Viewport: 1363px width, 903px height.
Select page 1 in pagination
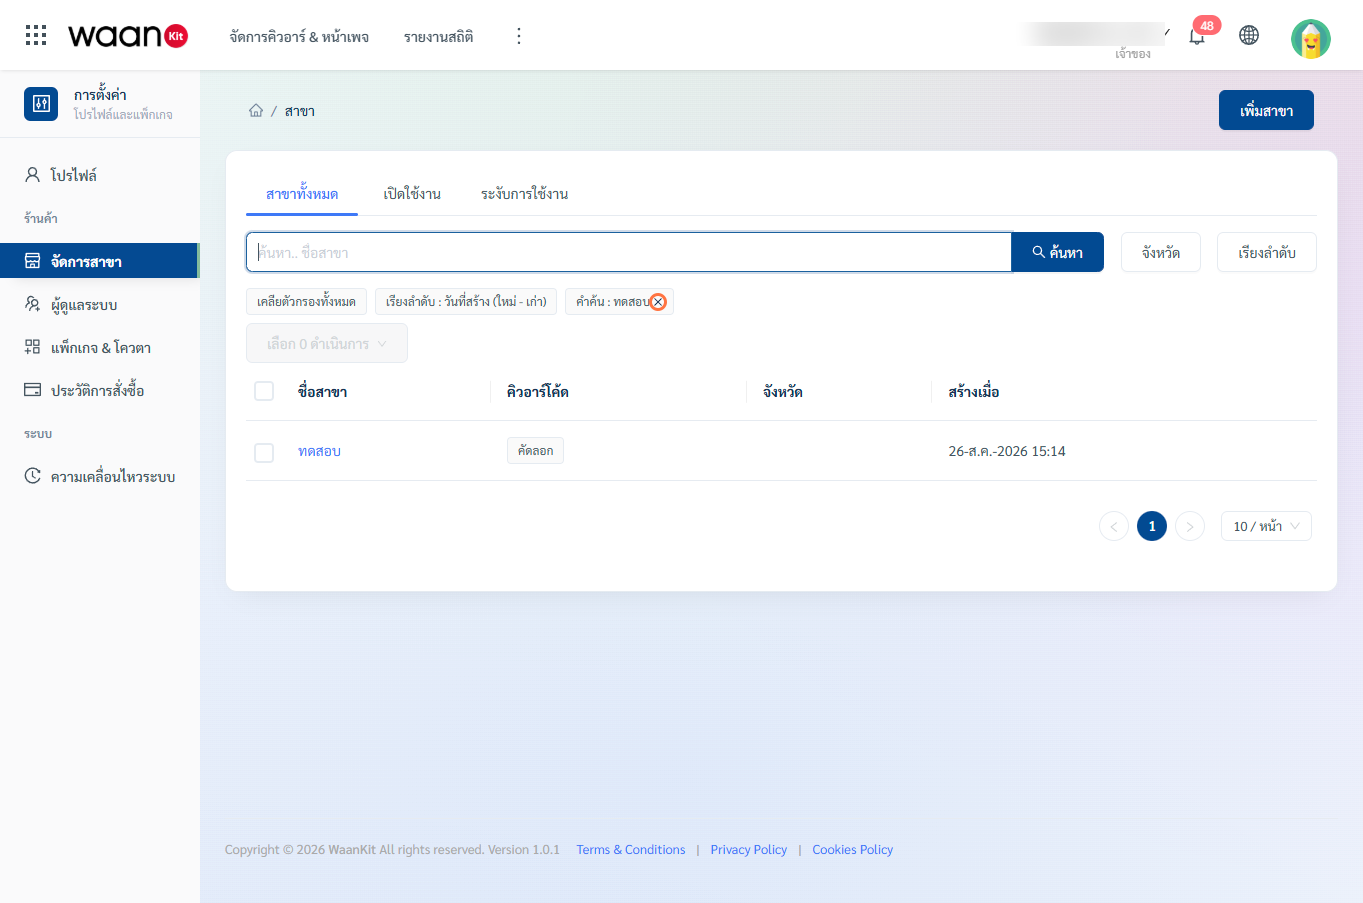coord(1152,526)
